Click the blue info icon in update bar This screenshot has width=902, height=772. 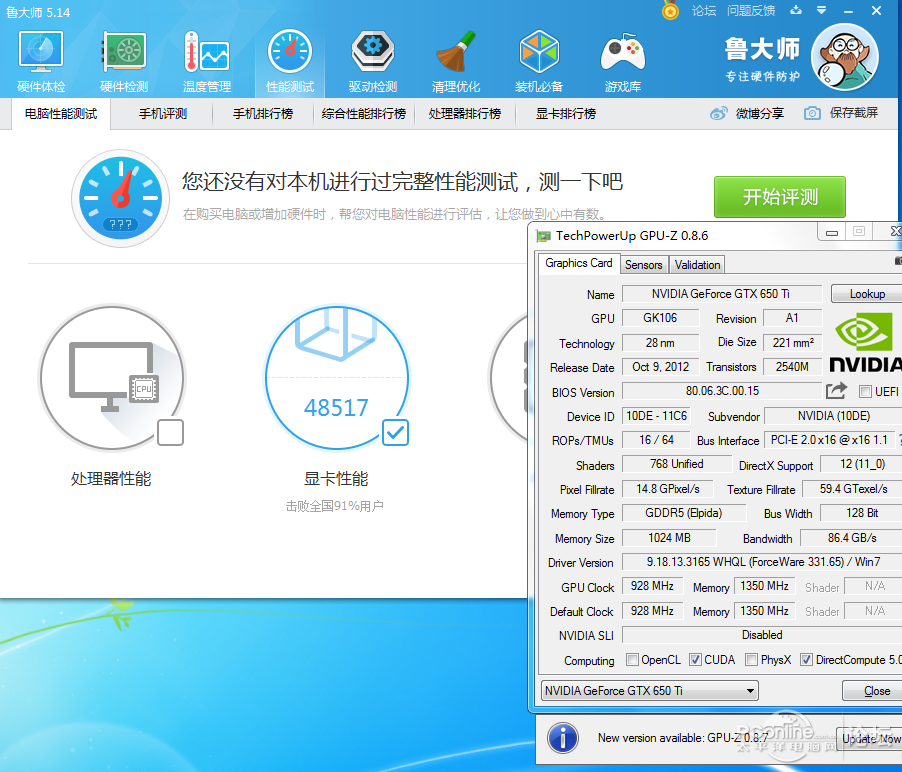click(x=563, y=738)
